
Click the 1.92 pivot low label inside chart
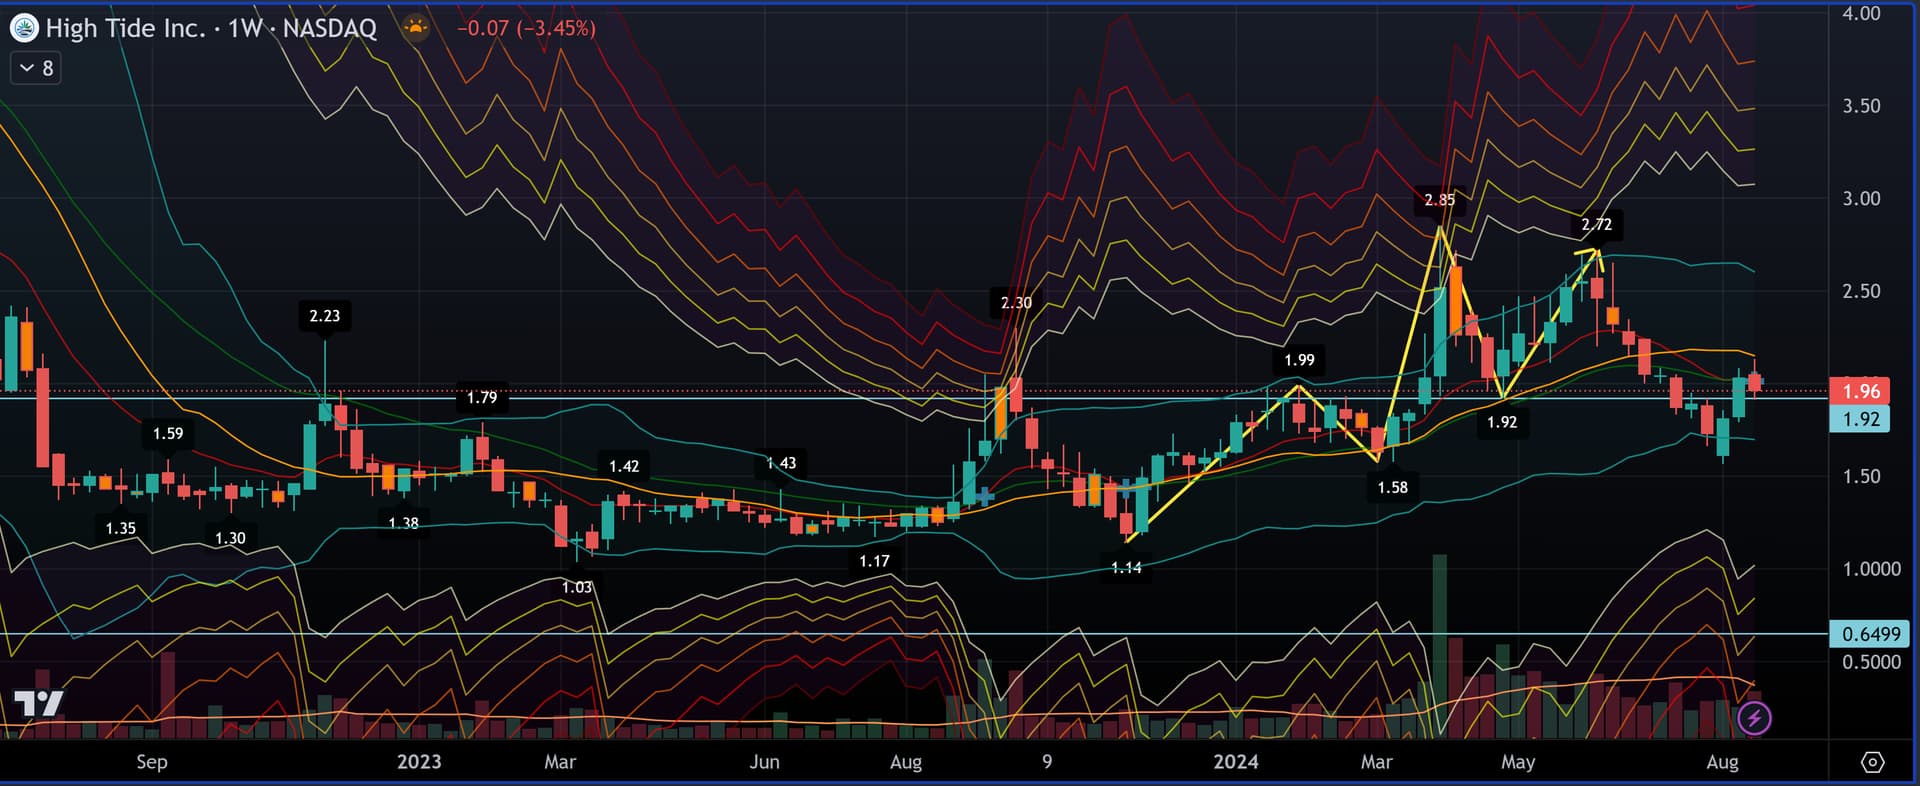click(x=1502, y=422)
